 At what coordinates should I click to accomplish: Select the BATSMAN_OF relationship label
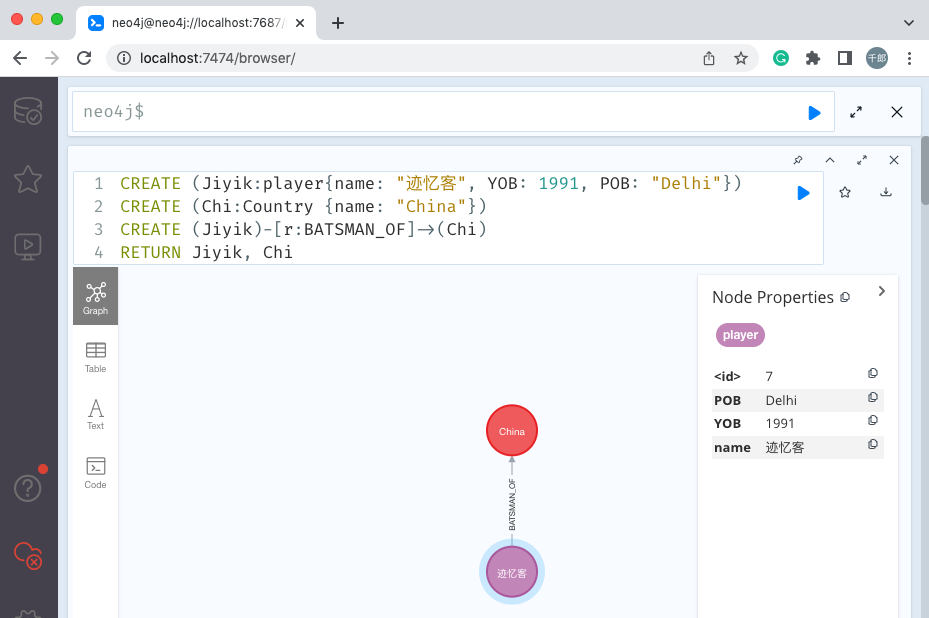[x=512, y=504]
